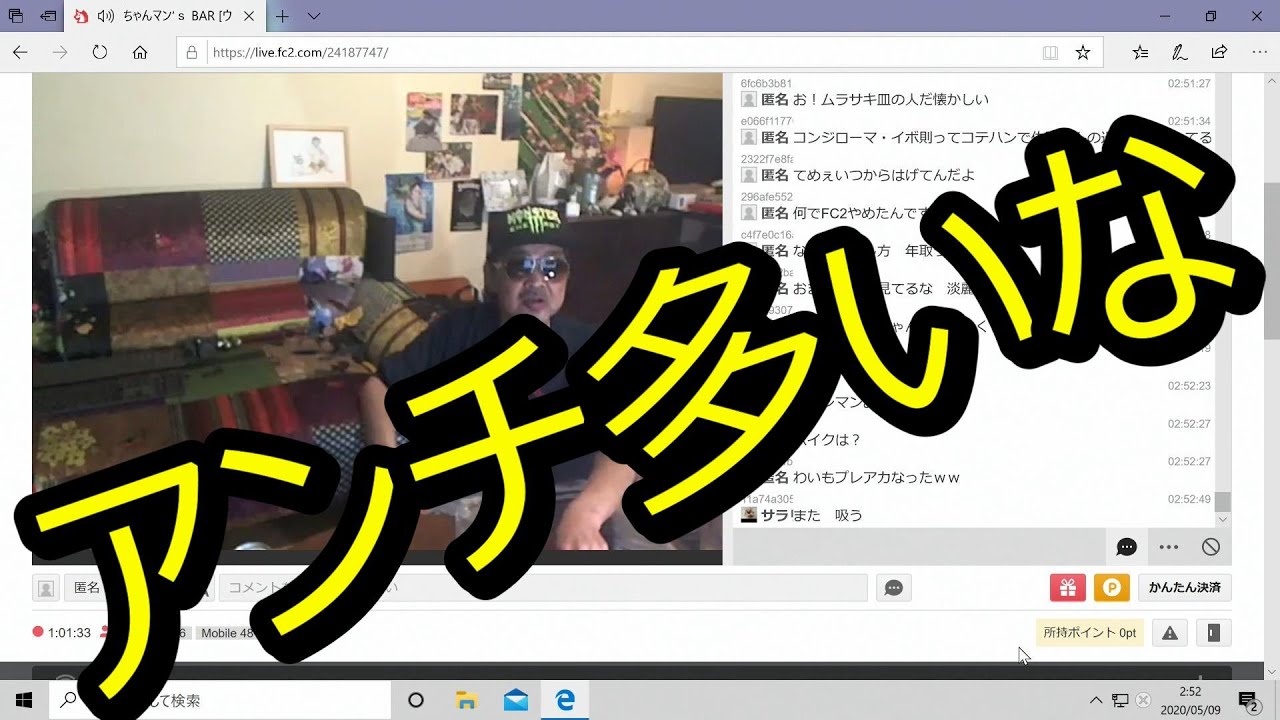Refresh the page with the reload icon

(x=100, y=52)
